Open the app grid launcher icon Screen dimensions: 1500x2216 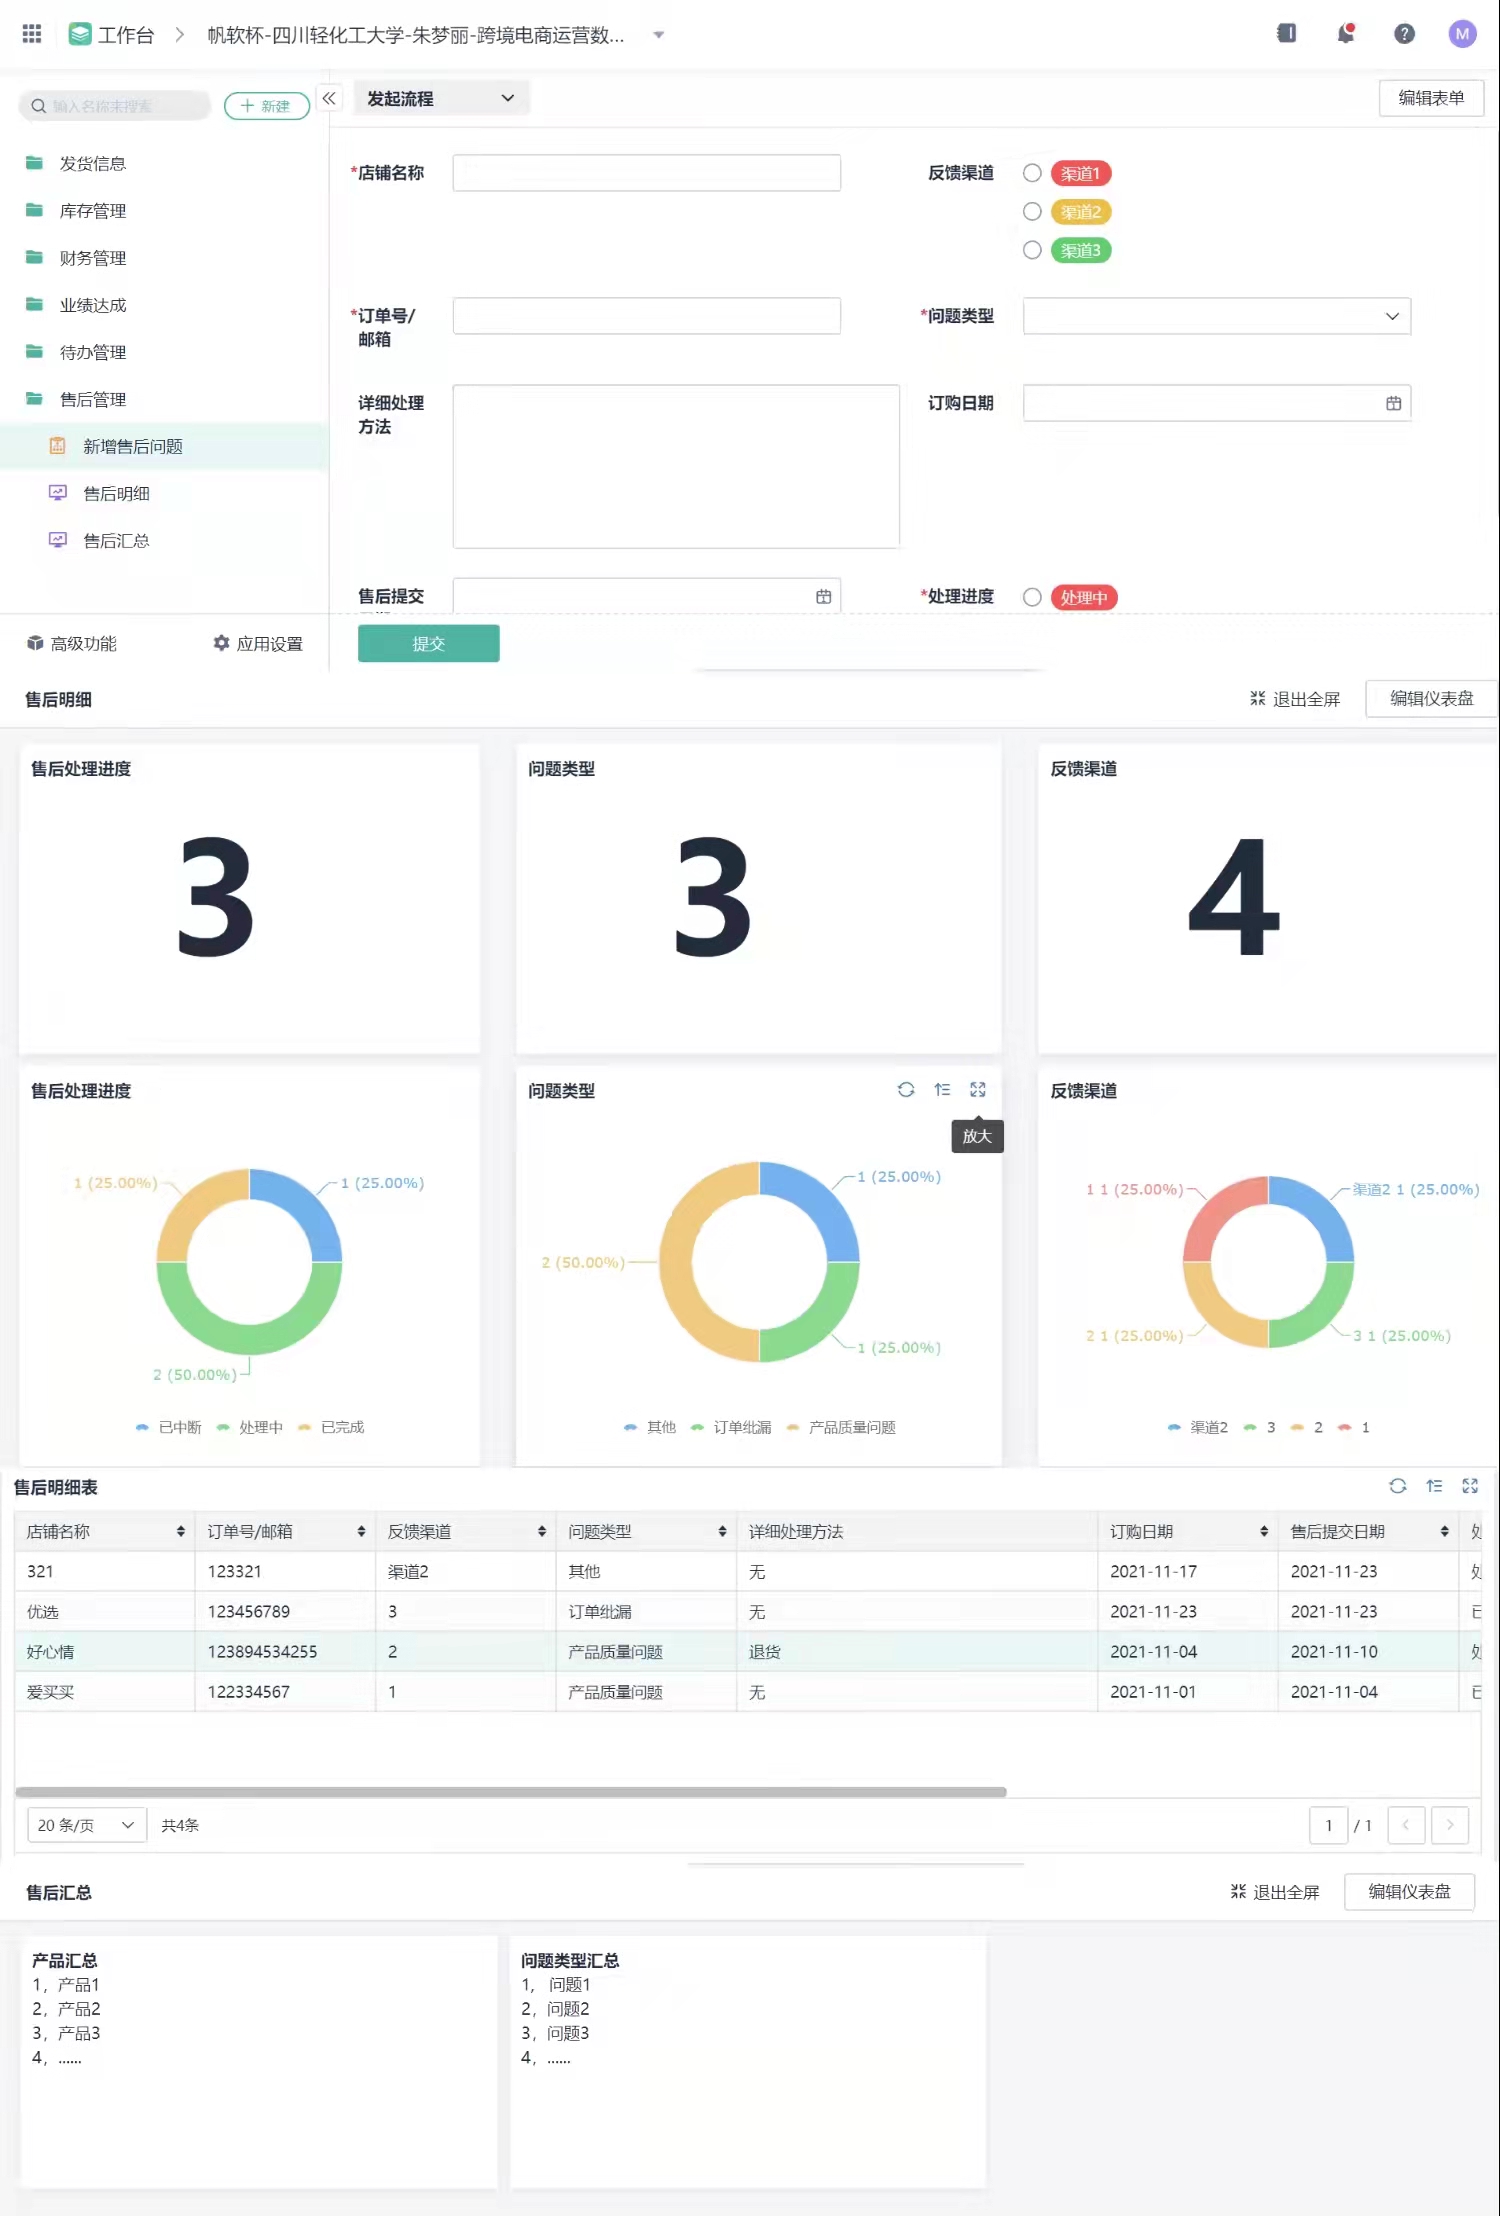coord(32,34)
